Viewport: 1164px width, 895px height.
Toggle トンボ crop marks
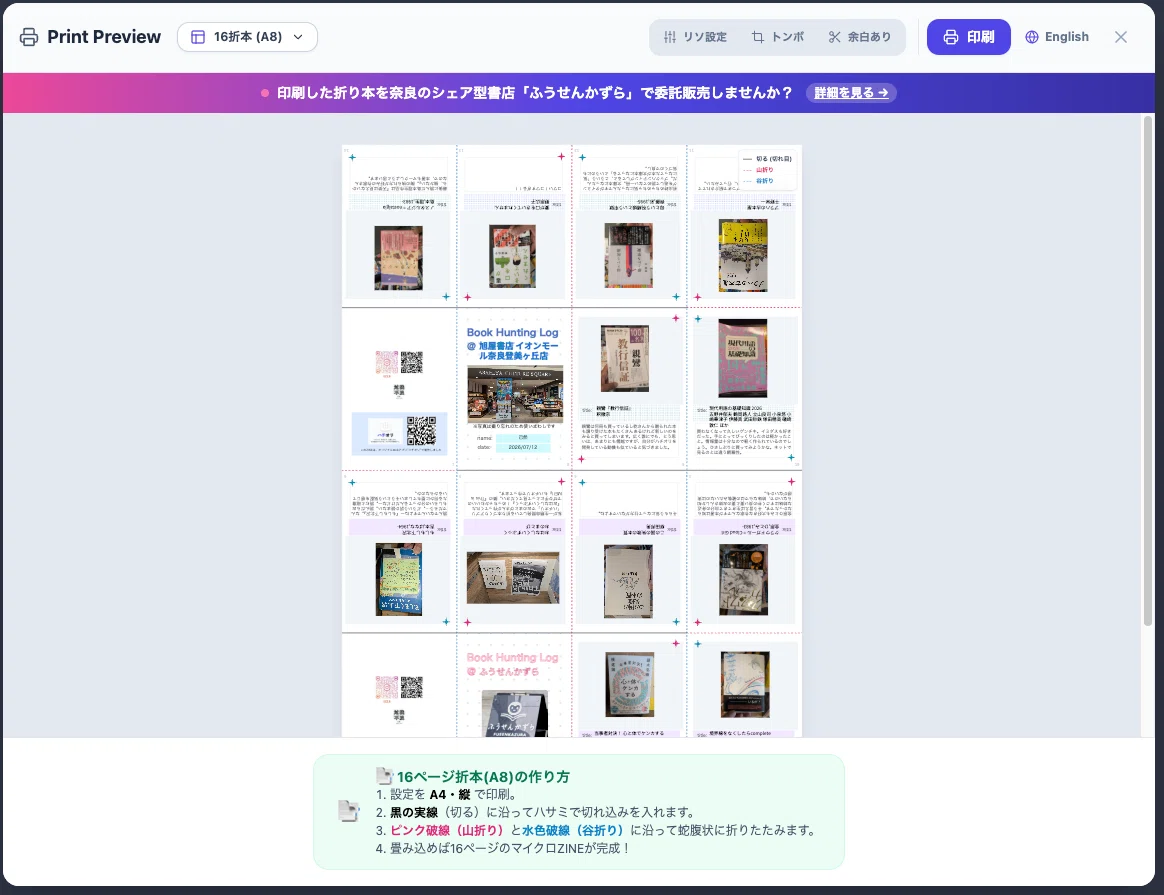[778, 37]
